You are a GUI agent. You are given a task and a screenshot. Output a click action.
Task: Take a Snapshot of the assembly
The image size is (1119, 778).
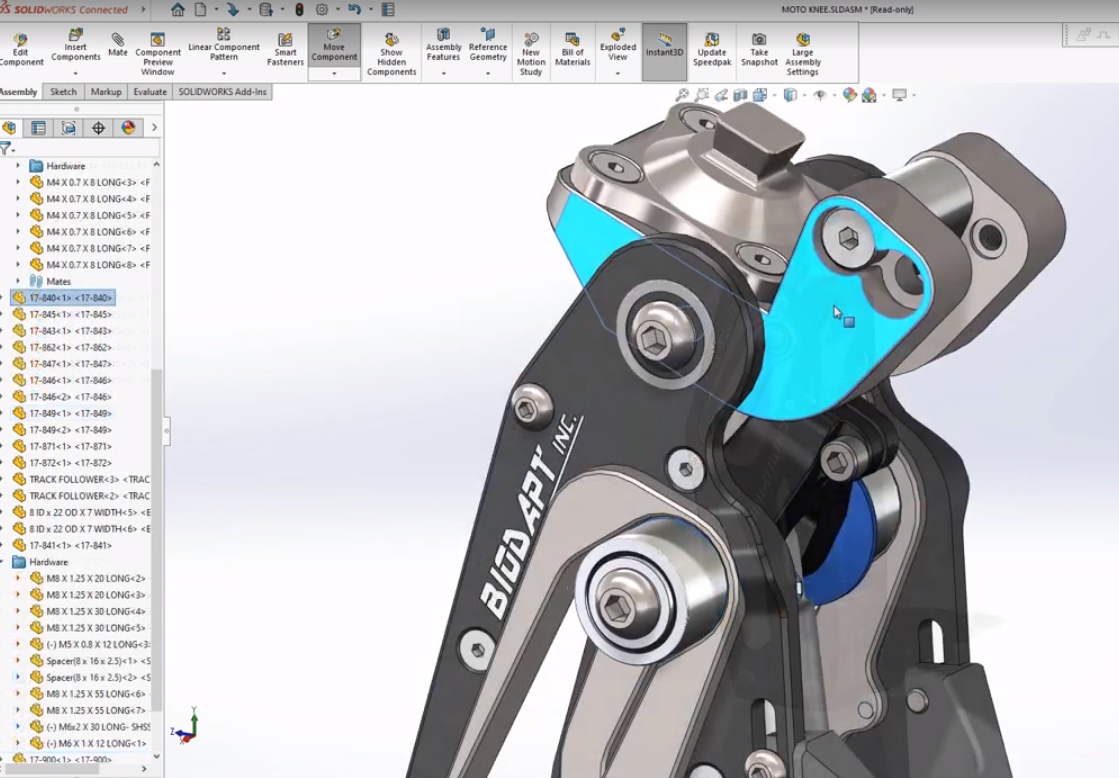pos(759,47)
